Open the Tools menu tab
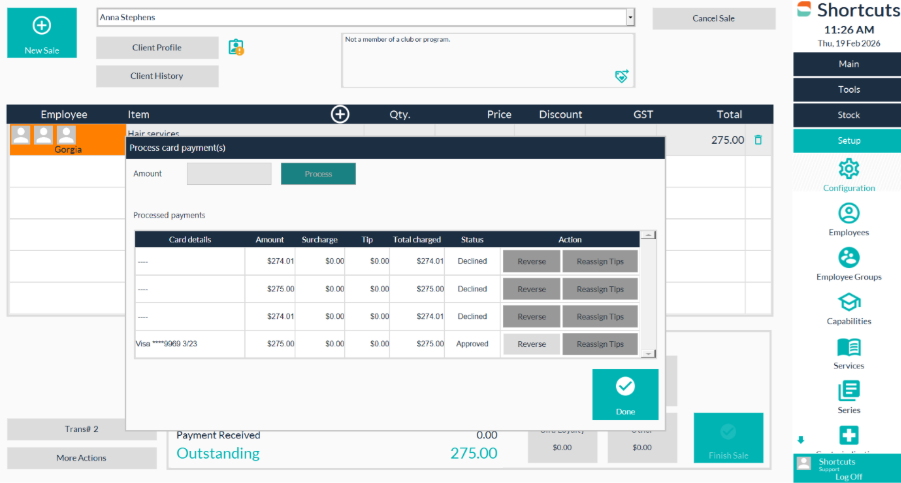The width and height of the screenshot is (901, 483). (848, 90)
